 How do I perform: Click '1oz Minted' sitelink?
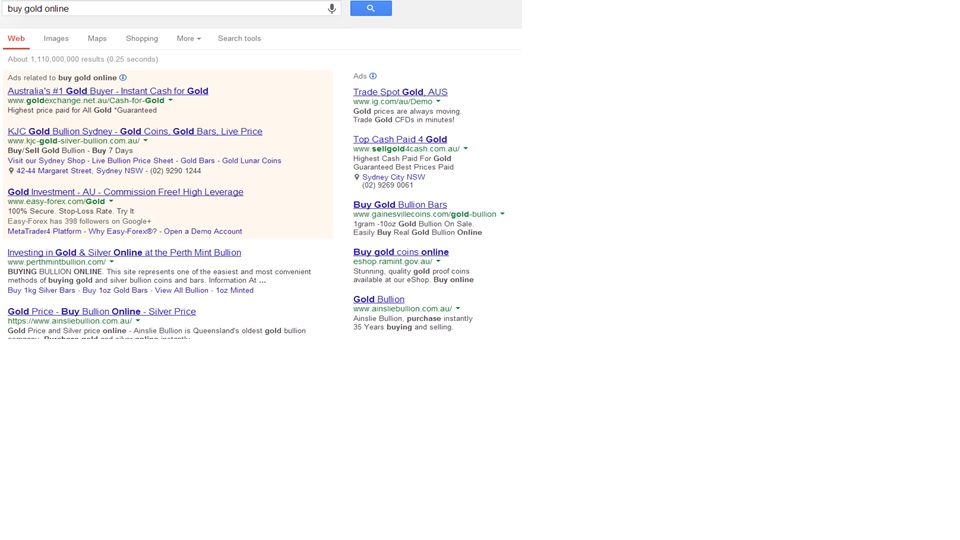coord(234,290)
